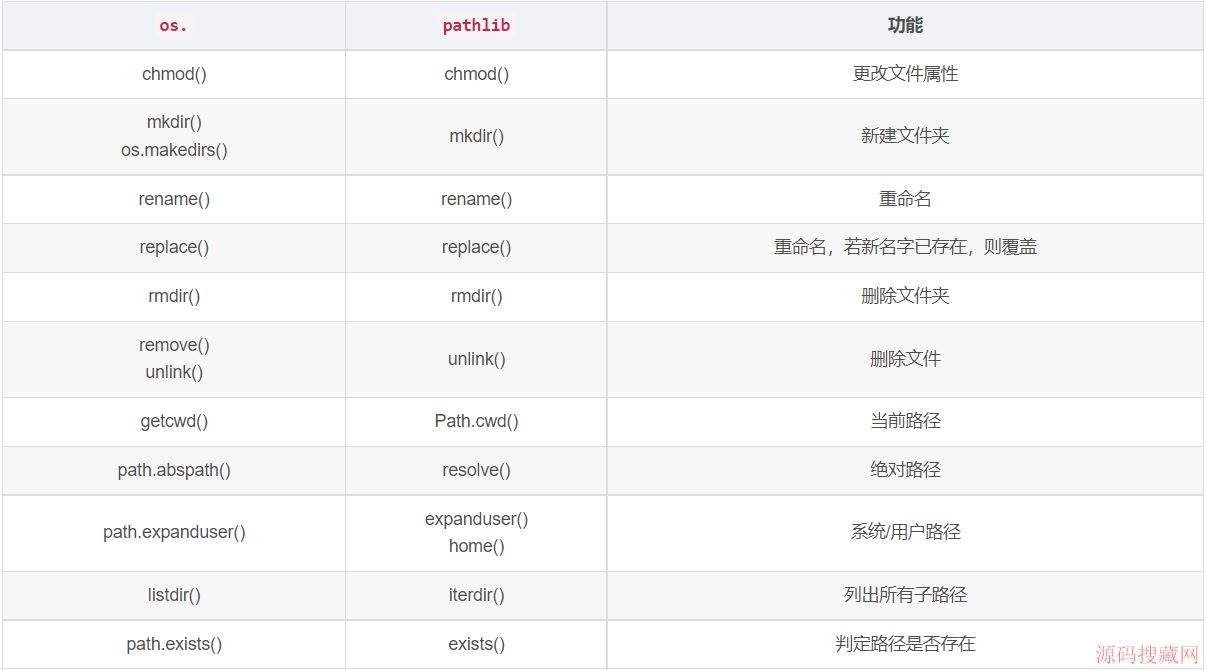Click the home() text in pathlib column
This screenshot has height=670, width=1207.
pyautogui.click(x=476, y=546)
